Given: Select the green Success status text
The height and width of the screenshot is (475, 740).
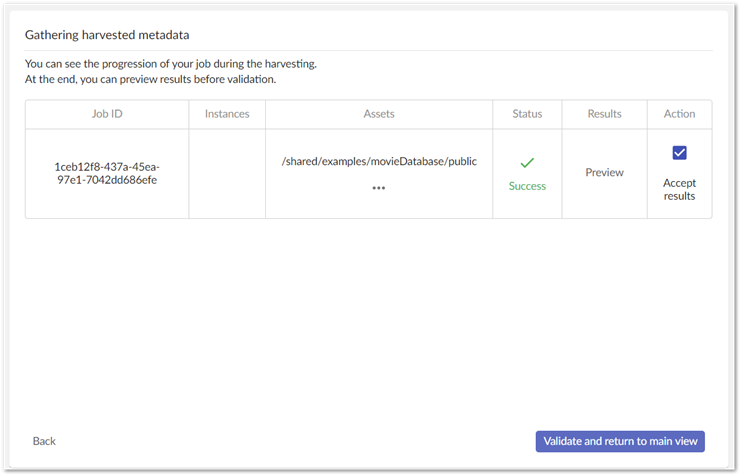Looking at the screenshot, I should point(527,186).
